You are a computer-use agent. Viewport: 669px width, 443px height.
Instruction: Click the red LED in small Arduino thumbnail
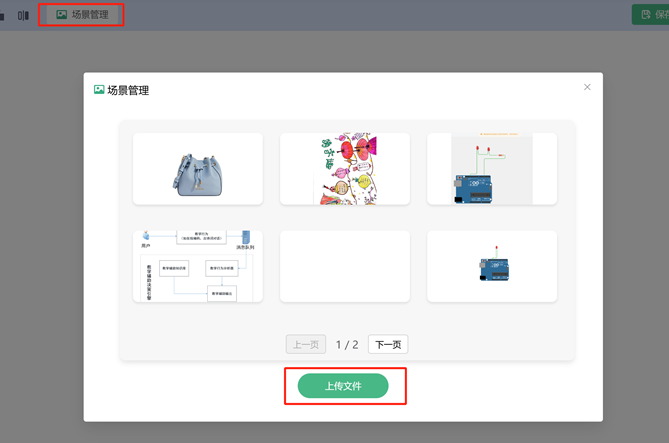495,247
